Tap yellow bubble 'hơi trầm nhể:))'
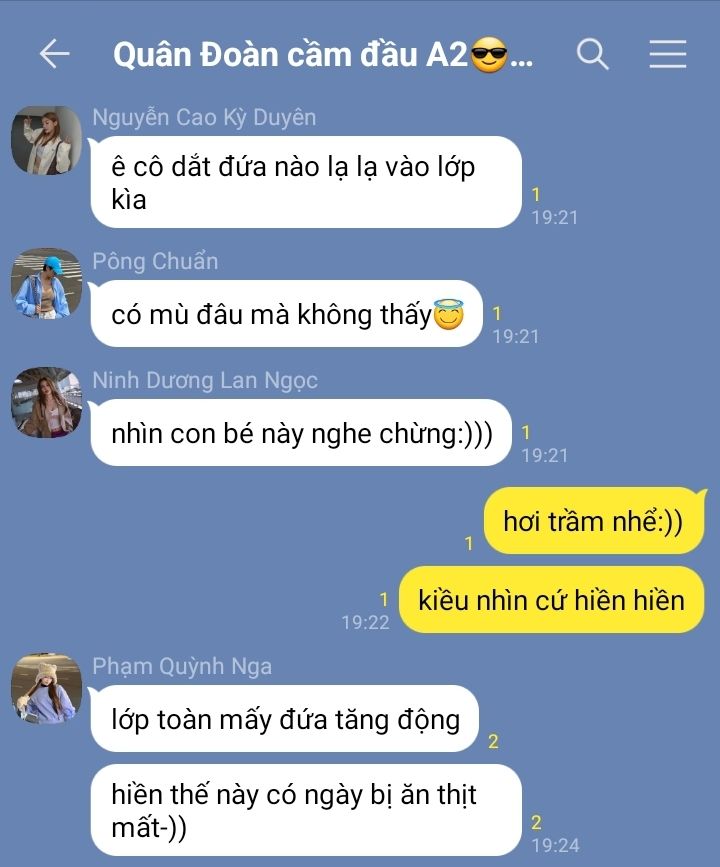 [594, 521]
